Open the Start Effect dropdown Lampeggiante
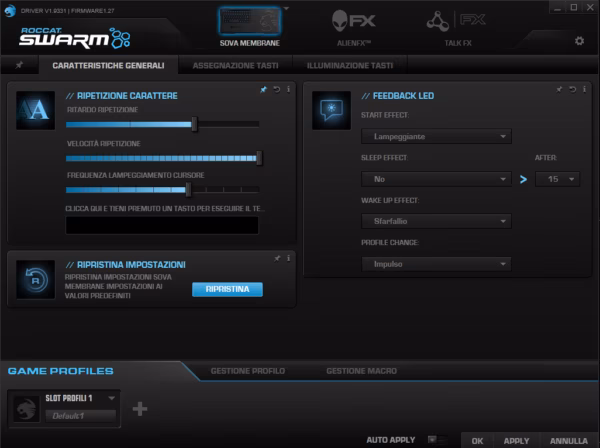The height and width of the screenshot is (448, 600). (x=436, y=136)
